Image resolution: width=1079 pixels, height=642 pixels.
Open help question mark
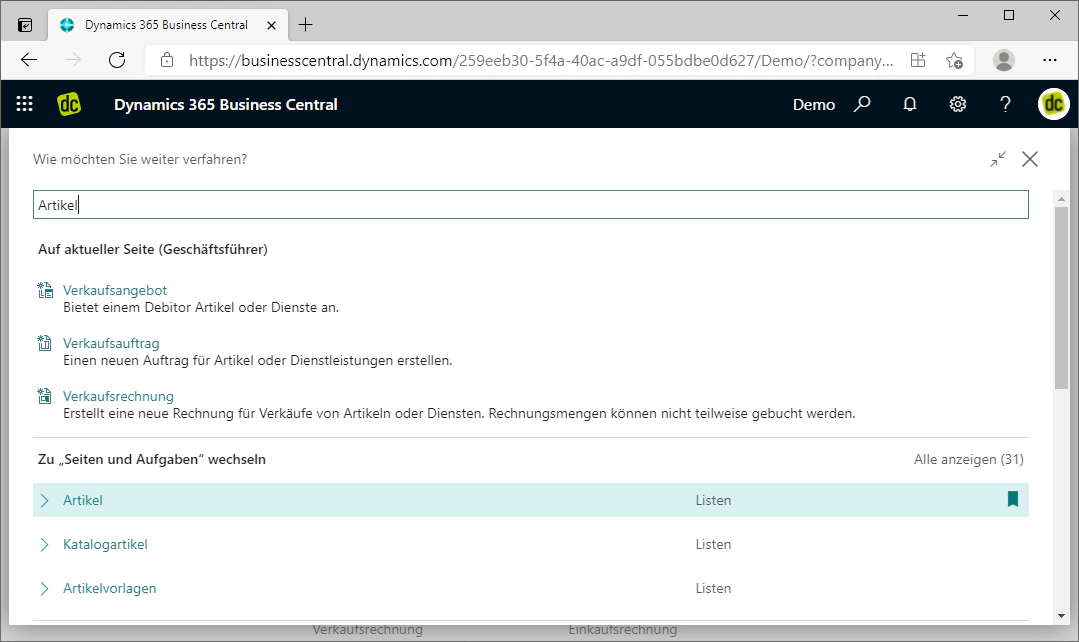[1005, 104]
